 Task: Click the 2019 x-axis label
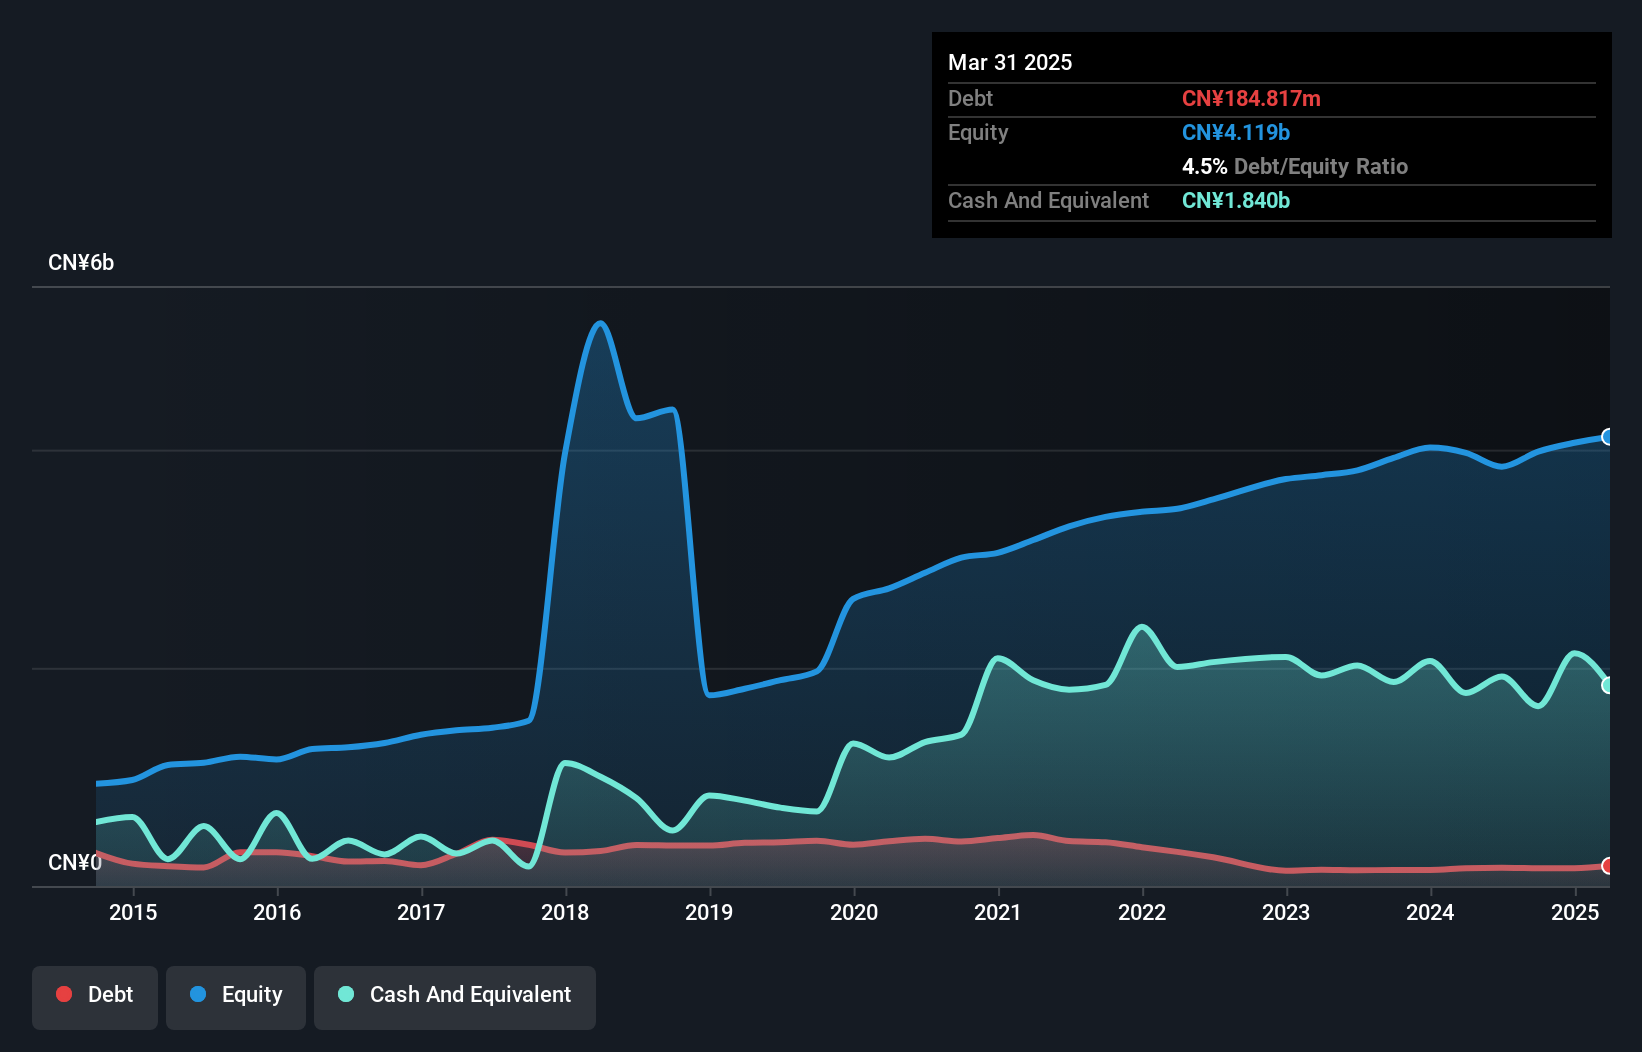pyautogui.click(x=709, y=912)
